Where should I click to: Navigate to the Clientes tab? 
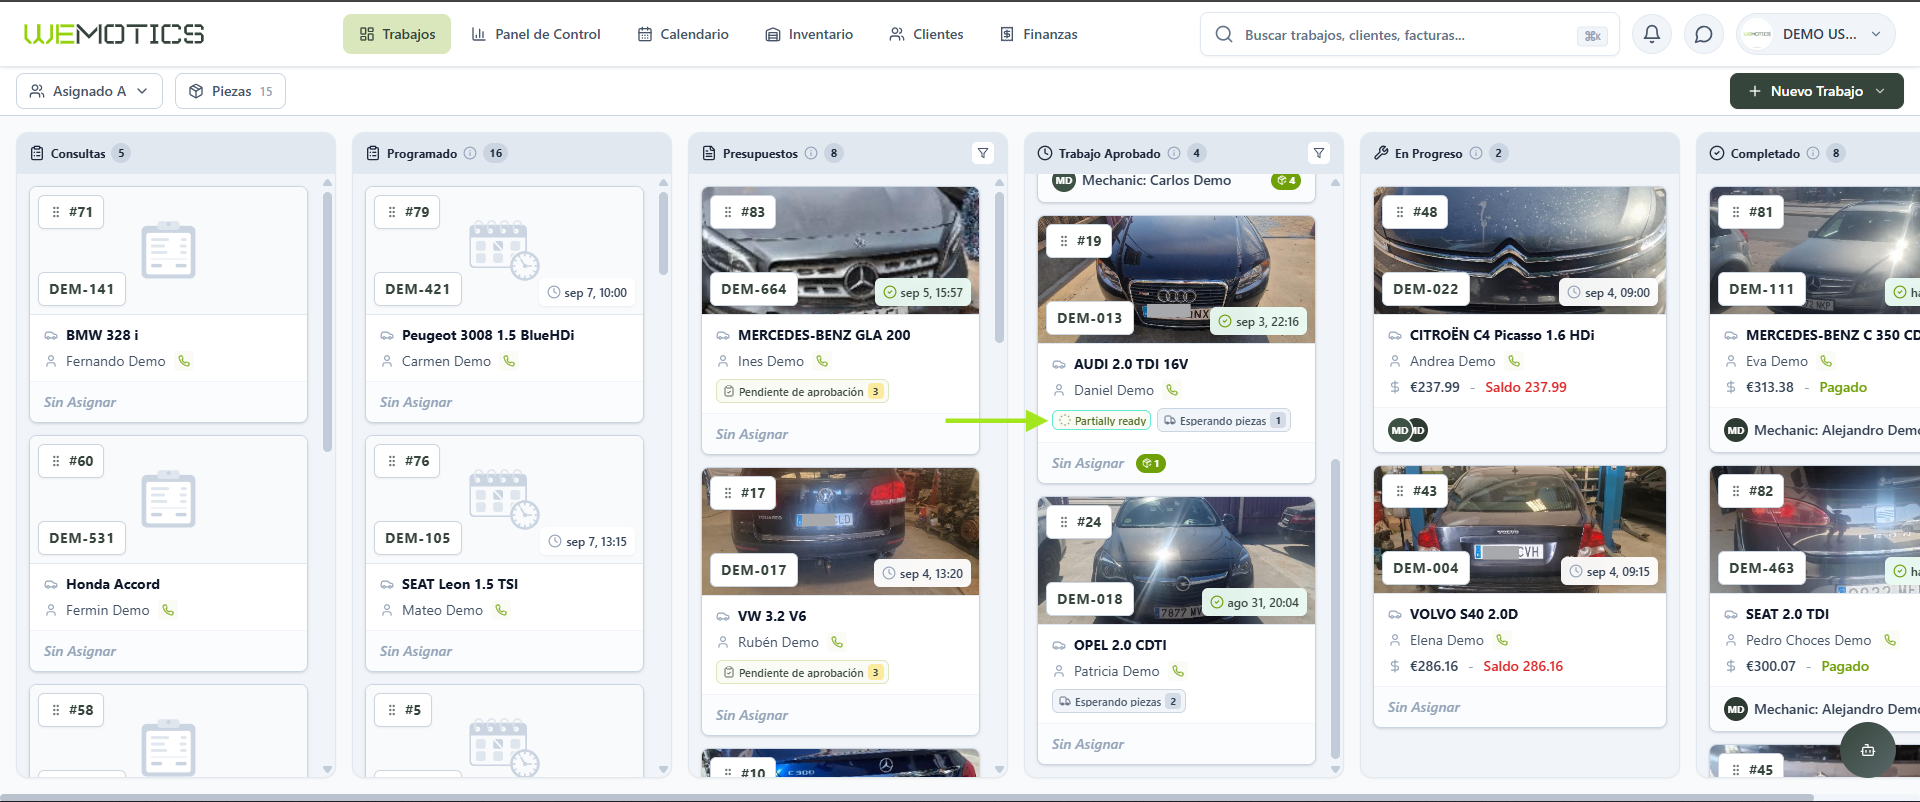pos(926,34)
